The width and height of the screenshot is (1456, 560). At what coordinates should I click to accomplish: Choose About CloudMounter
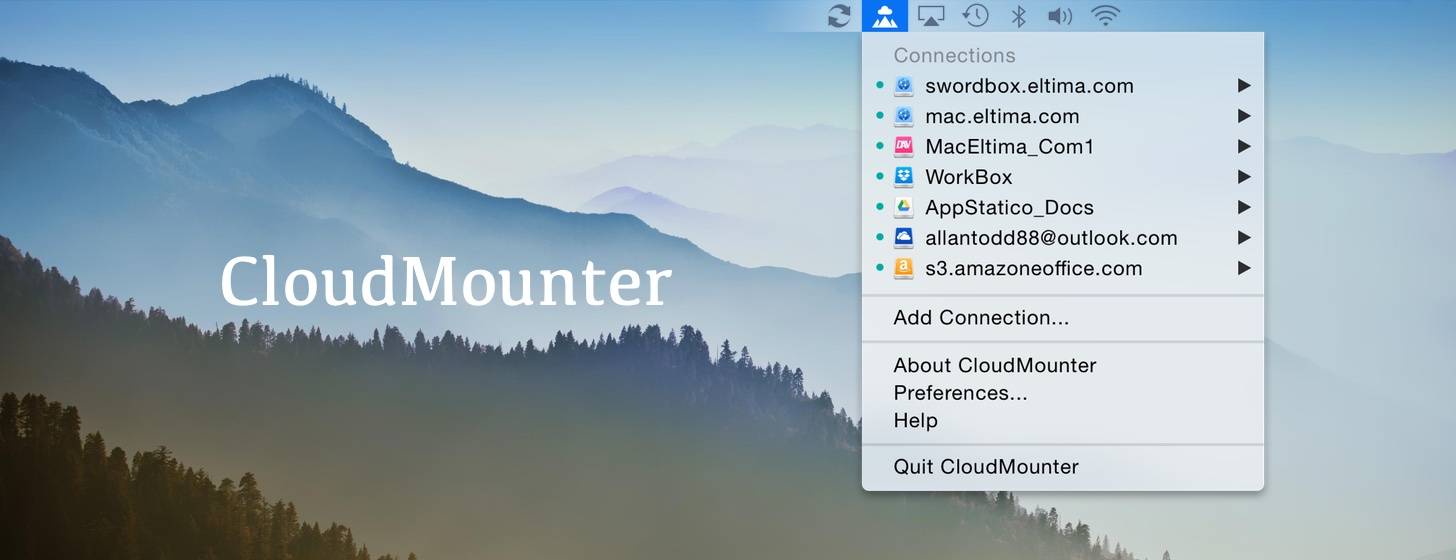point(995,366)
